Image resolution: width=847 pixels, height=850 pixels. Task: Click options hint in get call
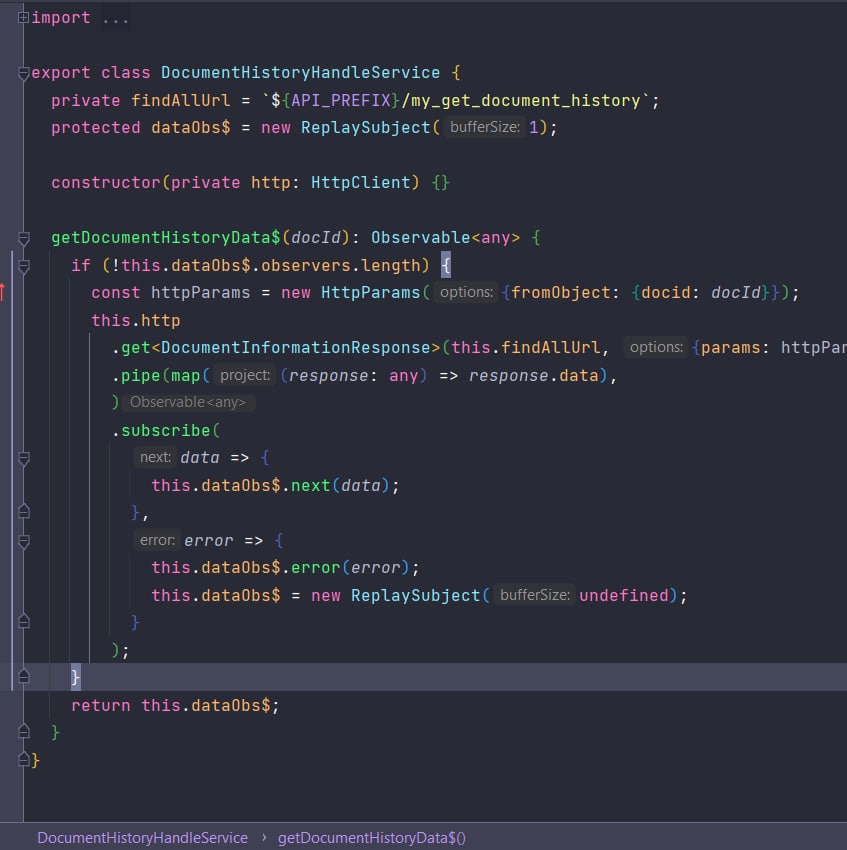[656, 347]
